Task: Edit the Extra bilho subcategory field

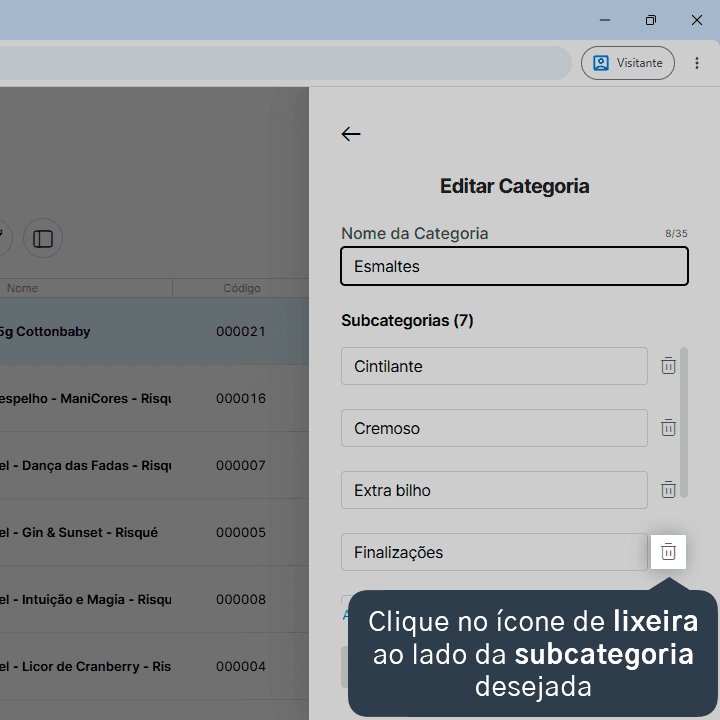Action: [x=494, y=490]
